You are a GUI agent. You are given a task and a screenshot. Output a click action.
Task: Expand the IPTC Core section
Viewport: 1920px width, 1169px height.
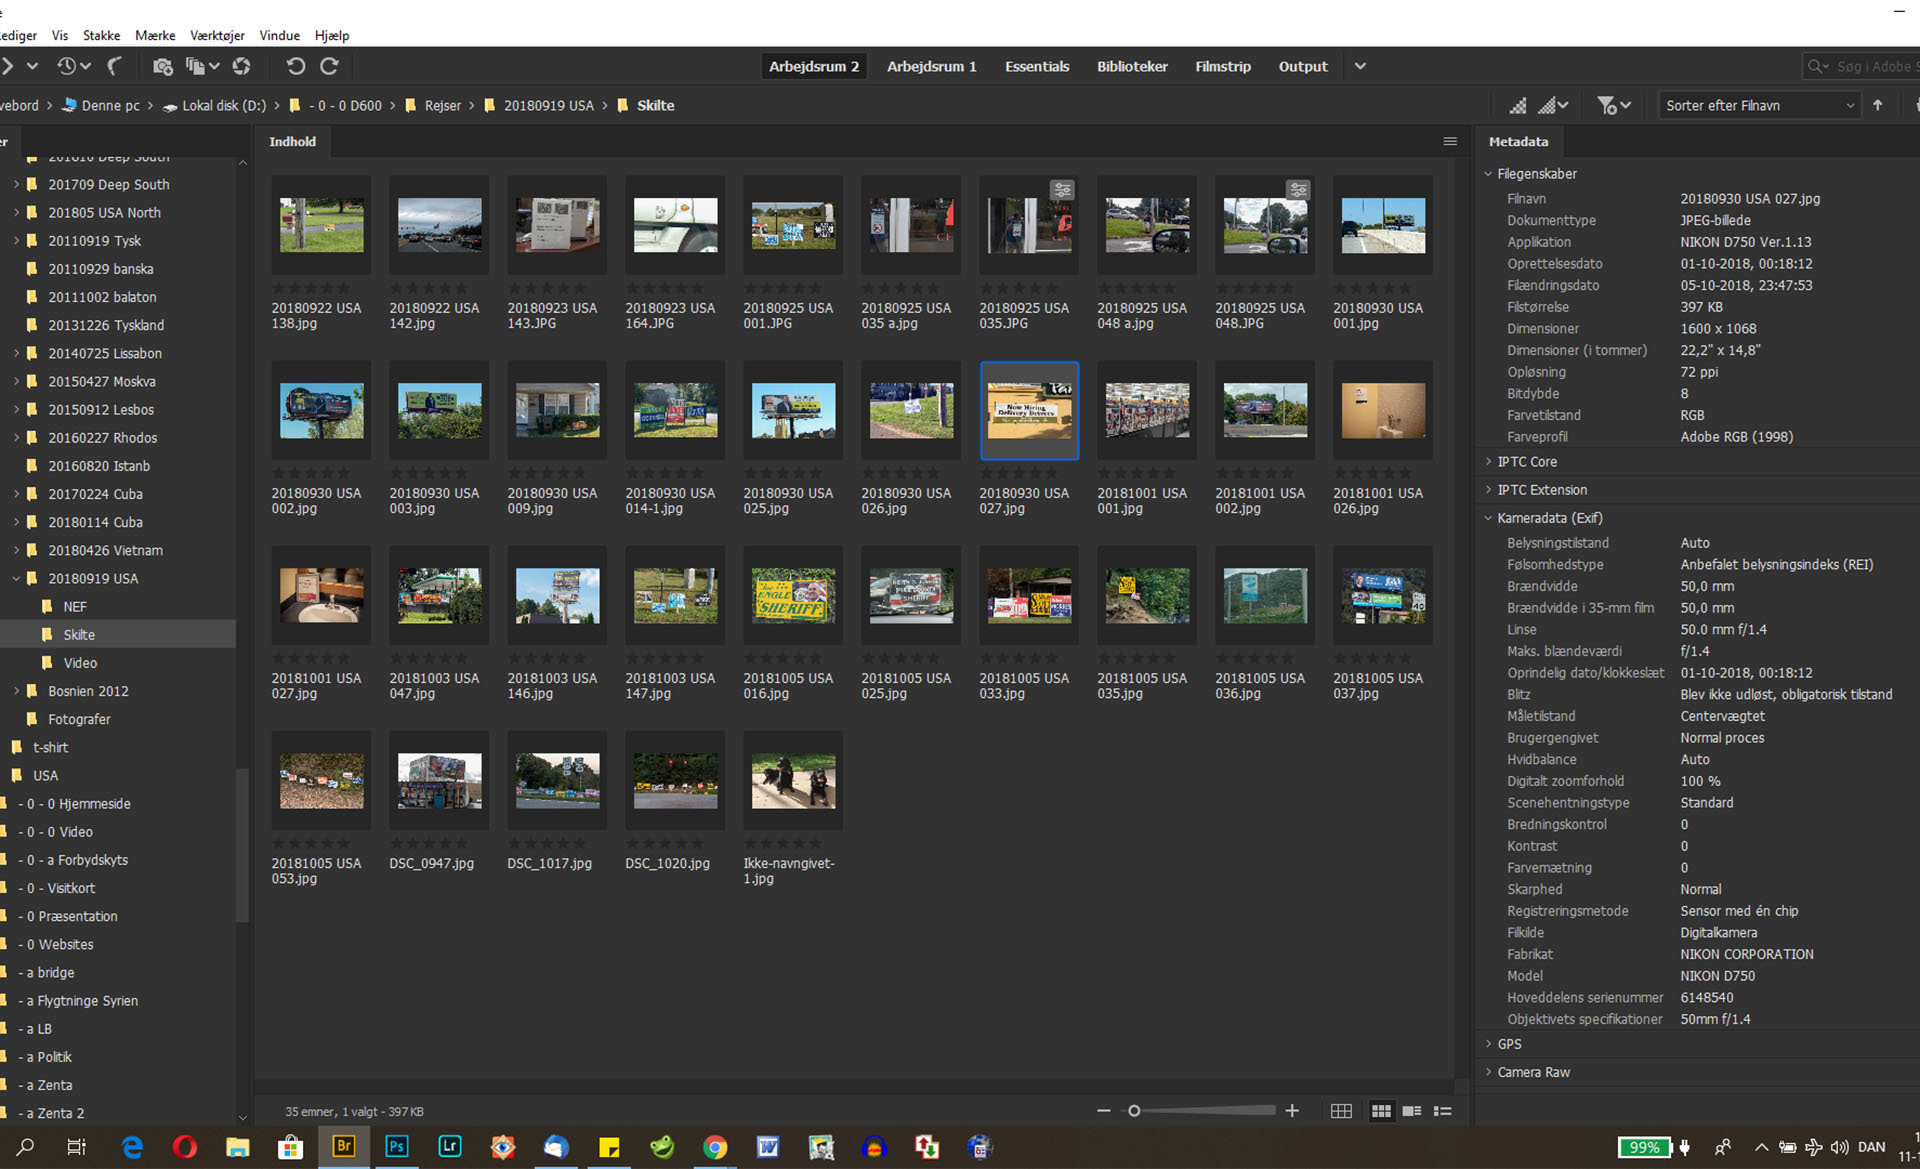[x=1488, y=462]
